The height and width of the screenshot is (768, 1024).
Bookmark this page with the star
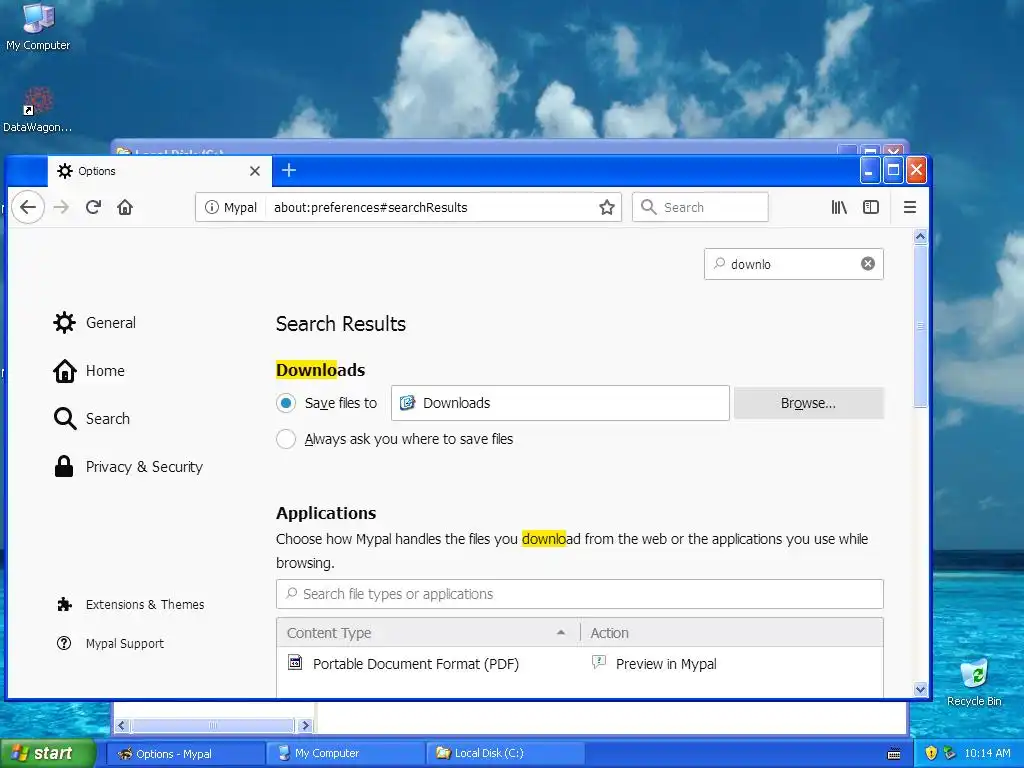(607, 207)
